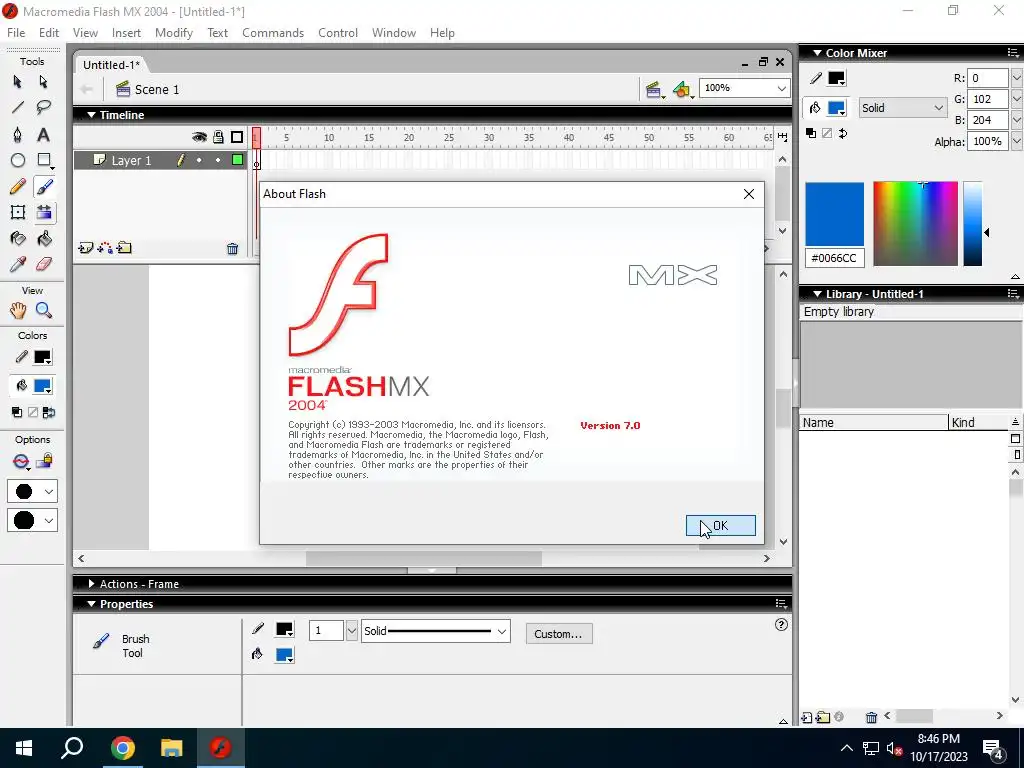Open the Edit Scene clapper icon
The width and height of the screenshot is (1024, 768).
(654, 90)
